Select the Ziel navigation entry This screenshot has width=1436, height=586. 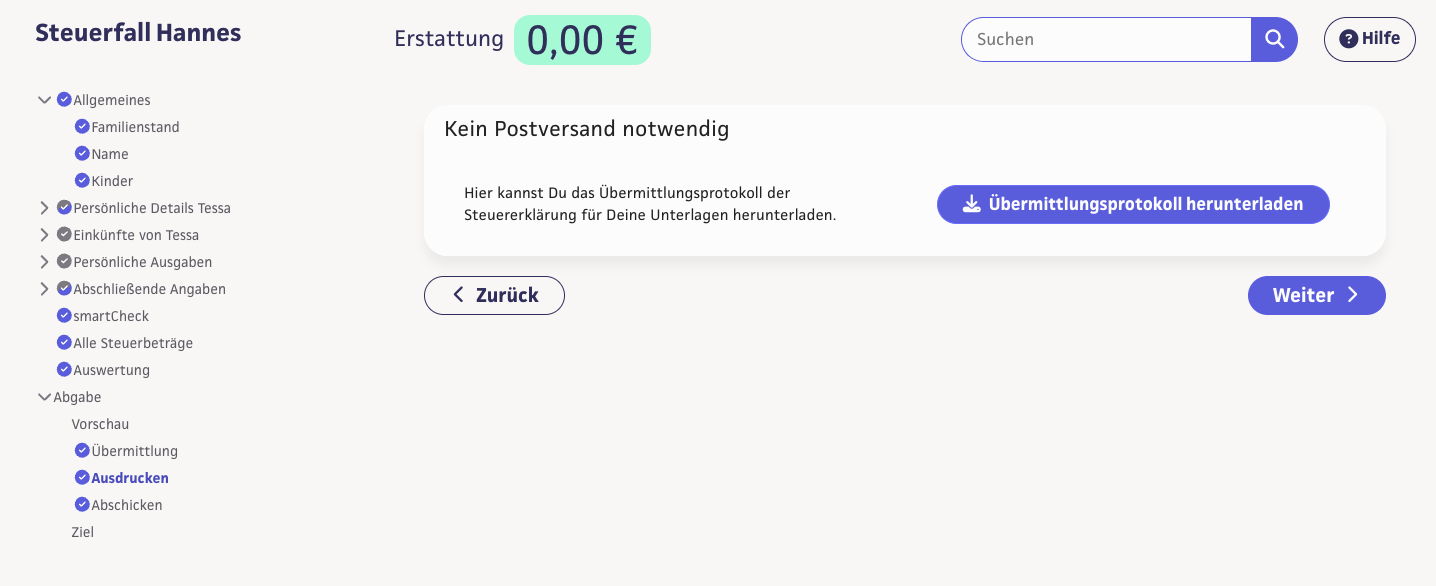click(82, 532)
